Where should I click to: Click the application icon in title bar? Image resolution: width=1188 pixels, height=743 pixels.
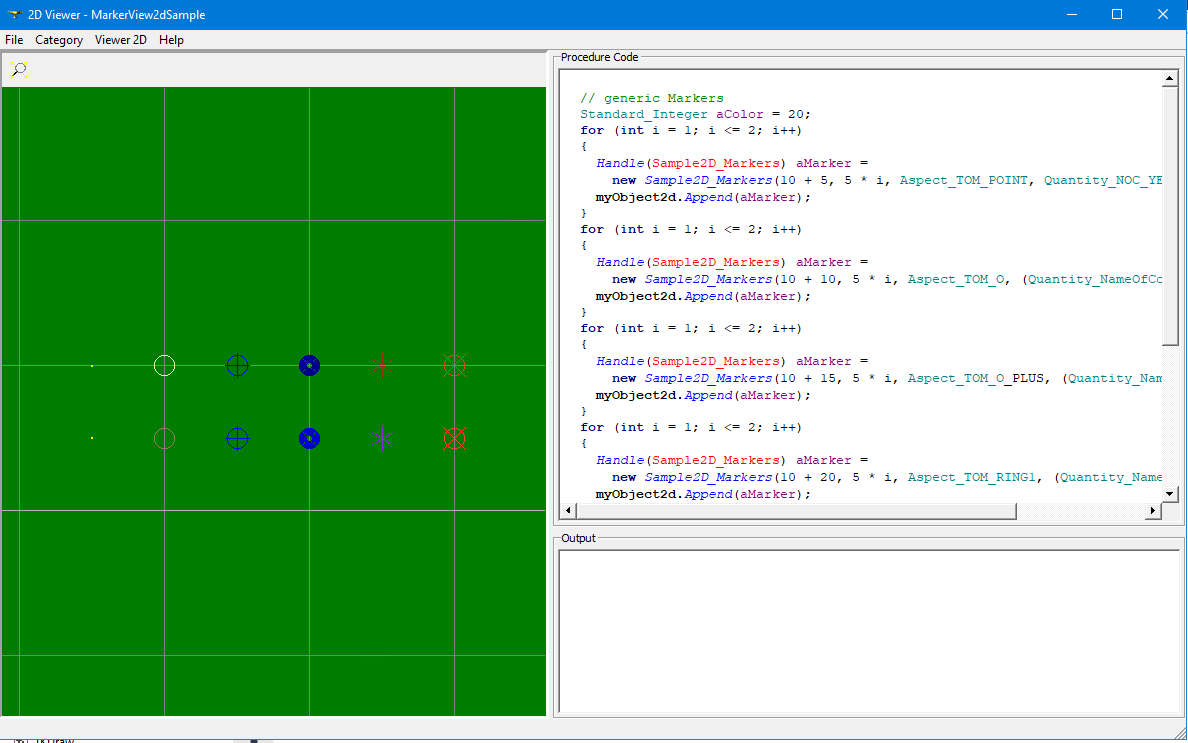coord(14,15)
